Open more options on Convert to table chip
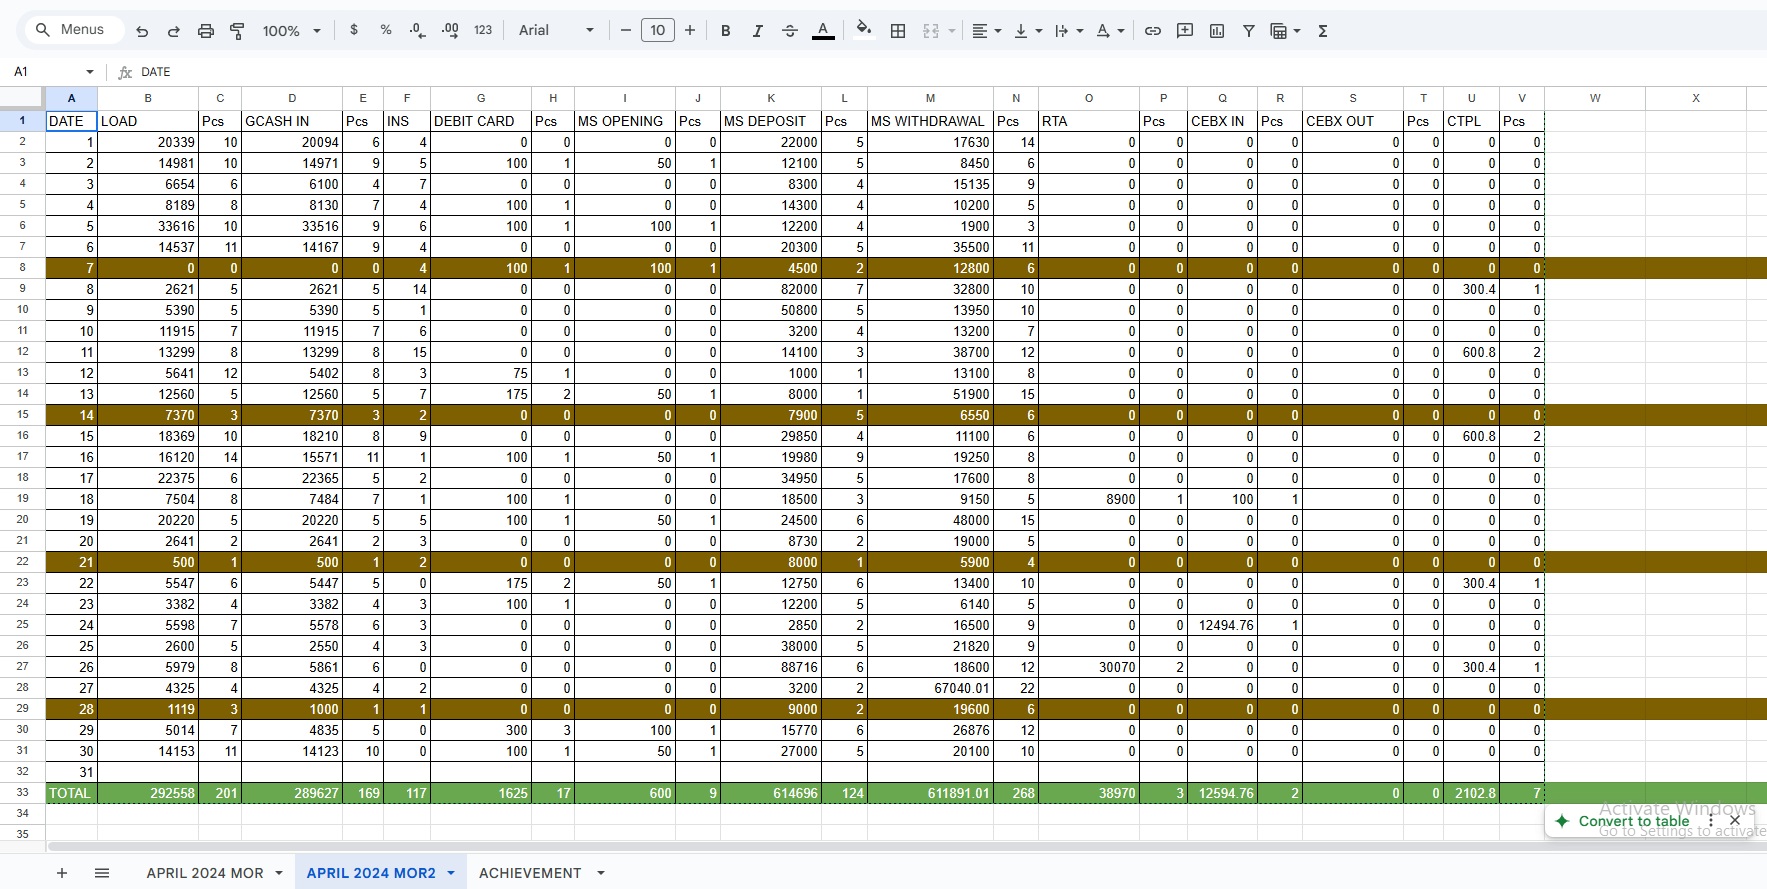Viewport: 1767px width, 889px height. 1711,821
